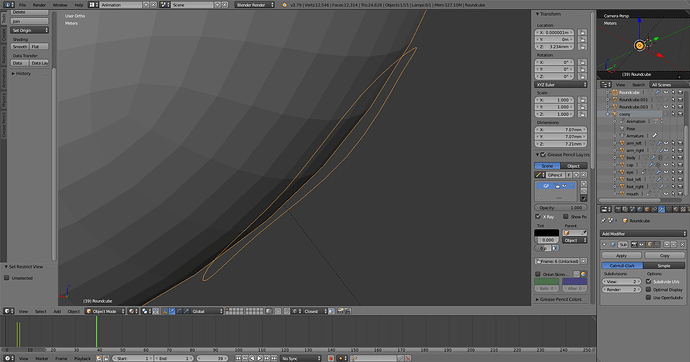Open the Object Mode dropdown

pyautogui.click(x=105, y=311)
